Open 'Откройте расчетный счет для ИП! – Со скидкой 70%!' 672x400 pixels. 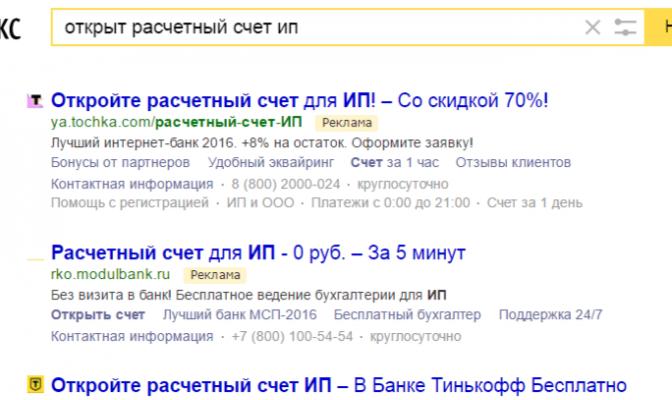tap(300, 101)
